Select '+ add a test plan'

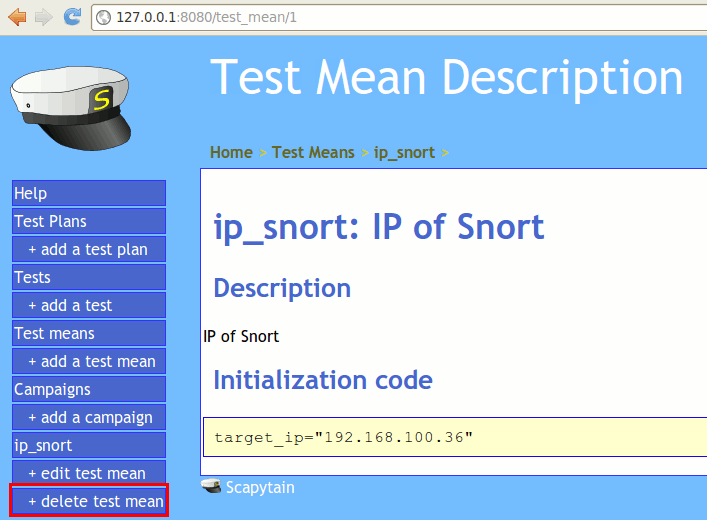coord(88,249)
